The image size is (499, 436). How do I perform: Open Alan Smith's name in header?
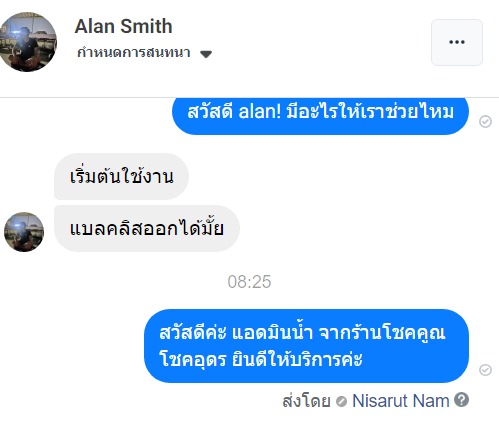[x=123, y=26]
